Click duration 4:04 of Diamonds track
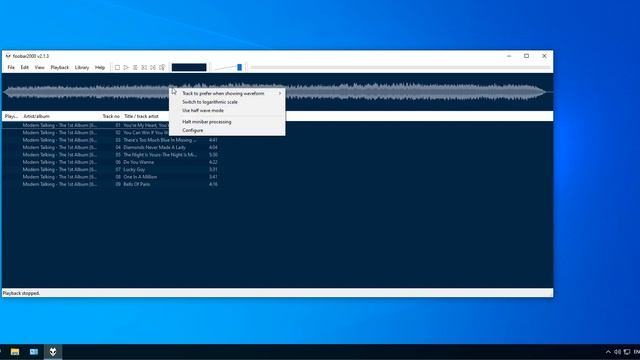 (213, 147)
